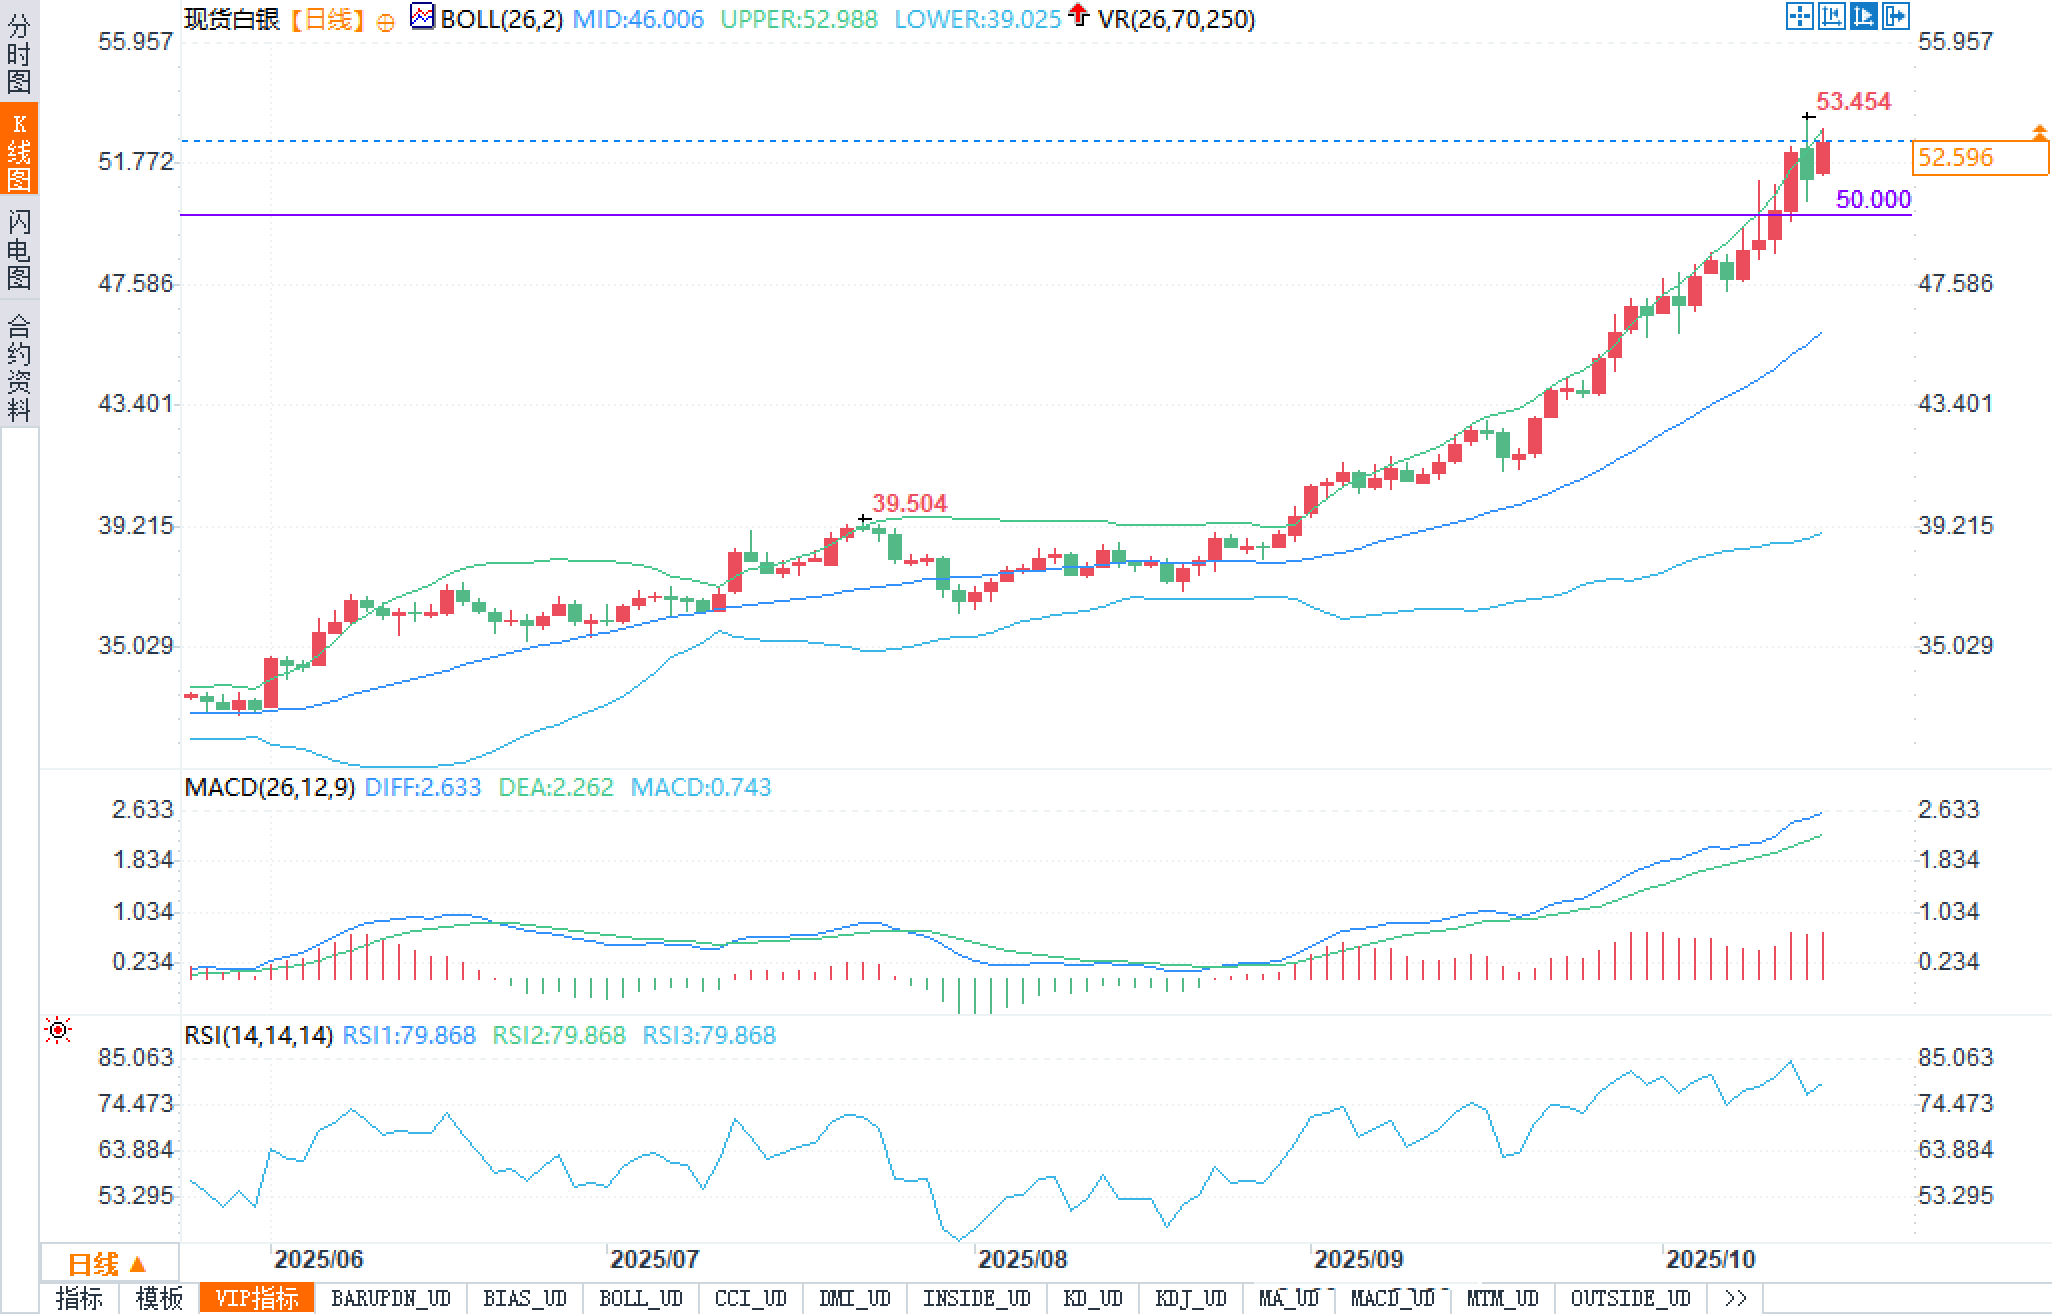2052x1314 pixels.
Task: Click the axis measurement tool icon
Action: (x=1831, y=17)
